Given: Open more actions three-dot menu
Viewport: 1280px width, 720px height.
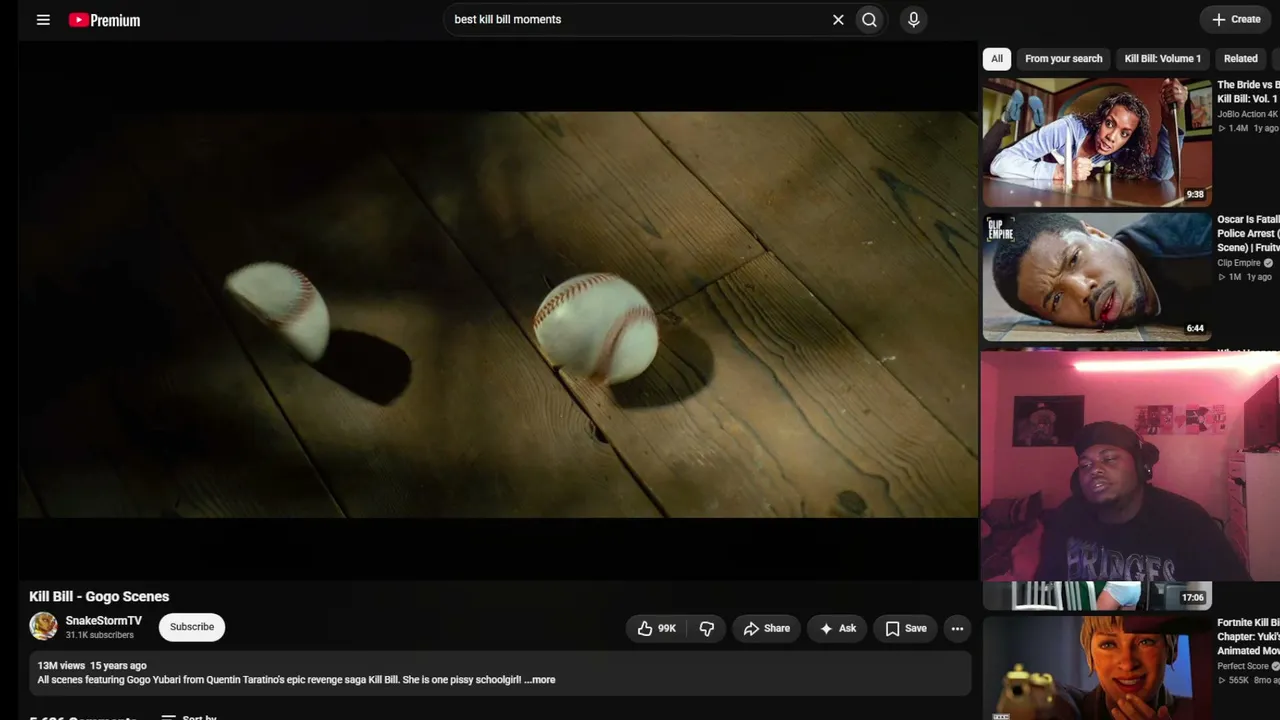Looking at the screenshot, I should [x=957, y=628].
